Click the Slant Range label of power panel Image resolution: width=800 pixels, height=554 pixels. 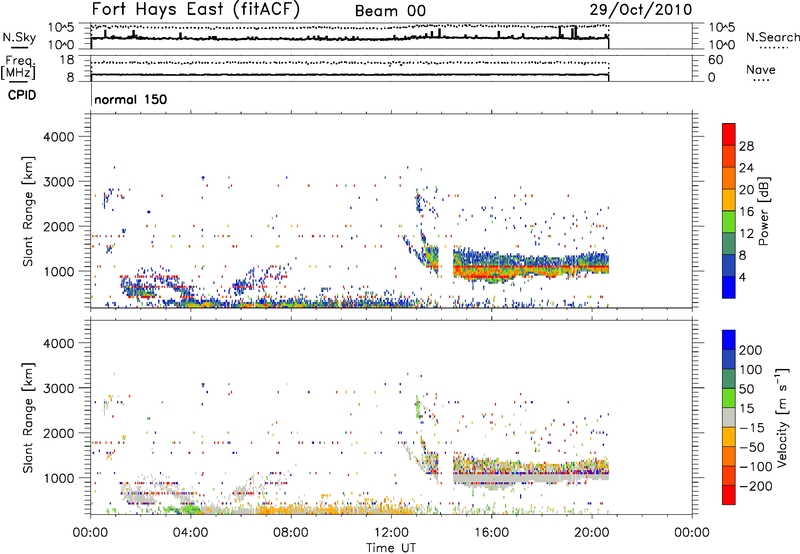point(28,211)
